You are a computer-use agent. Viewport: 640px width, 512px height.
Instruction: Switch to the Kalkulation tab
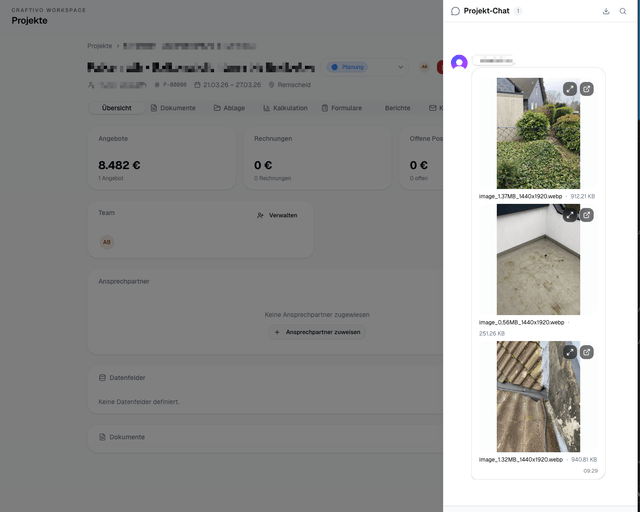286,108
